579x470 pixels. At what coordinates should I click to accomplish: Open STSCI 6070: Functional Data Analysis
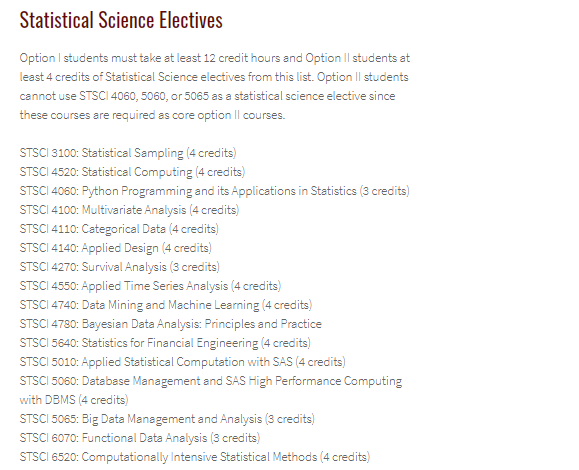pyautogui.click(x=140, y=438)
